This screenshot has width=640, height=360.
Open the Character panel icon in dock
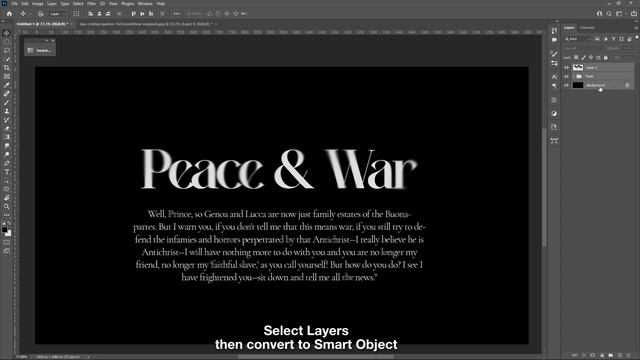tap(554, 77)
